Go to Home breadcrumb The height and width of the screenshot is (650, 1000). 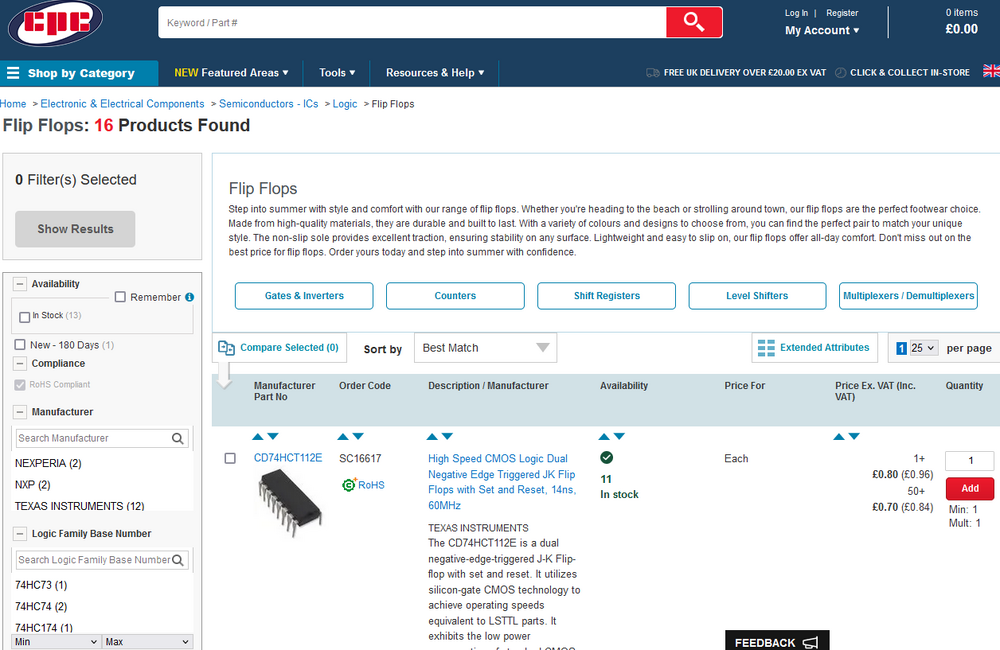pos(13,104)
